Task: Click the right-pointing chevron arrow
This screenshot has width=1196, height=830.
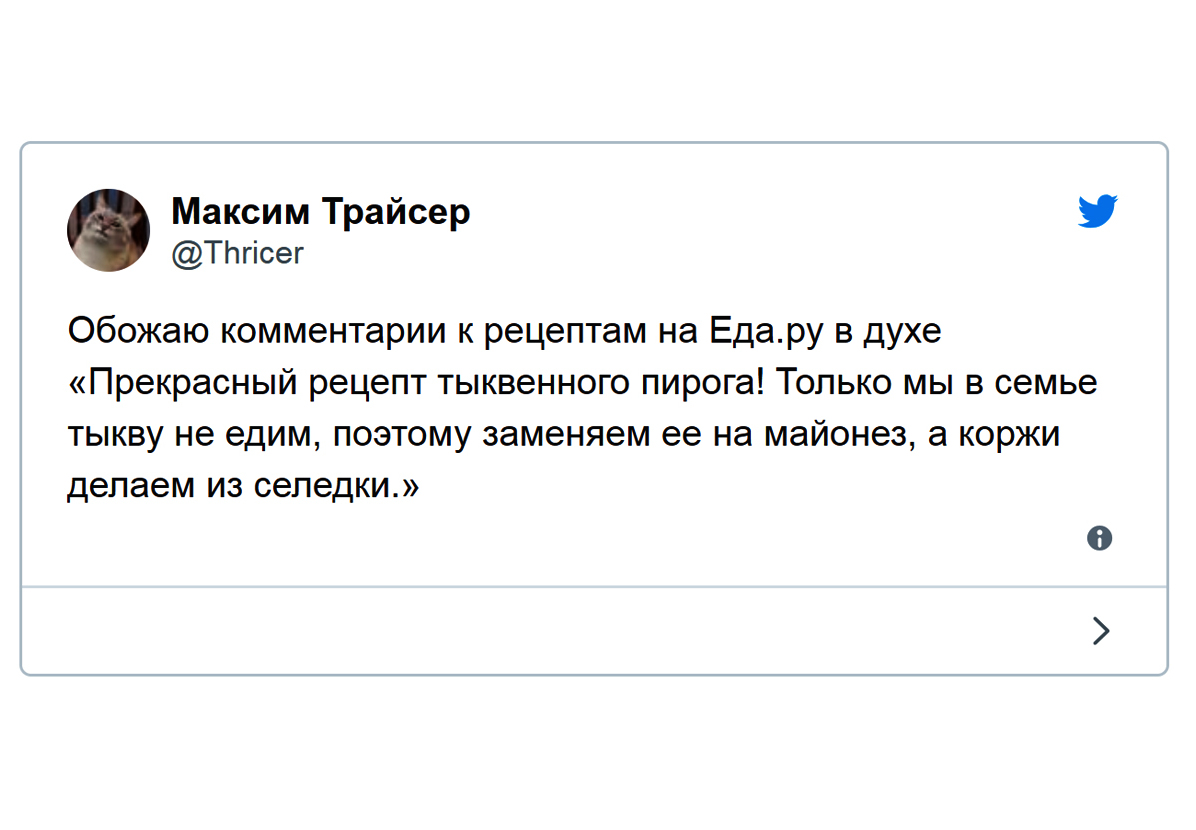Action: tap(1101, 631)
